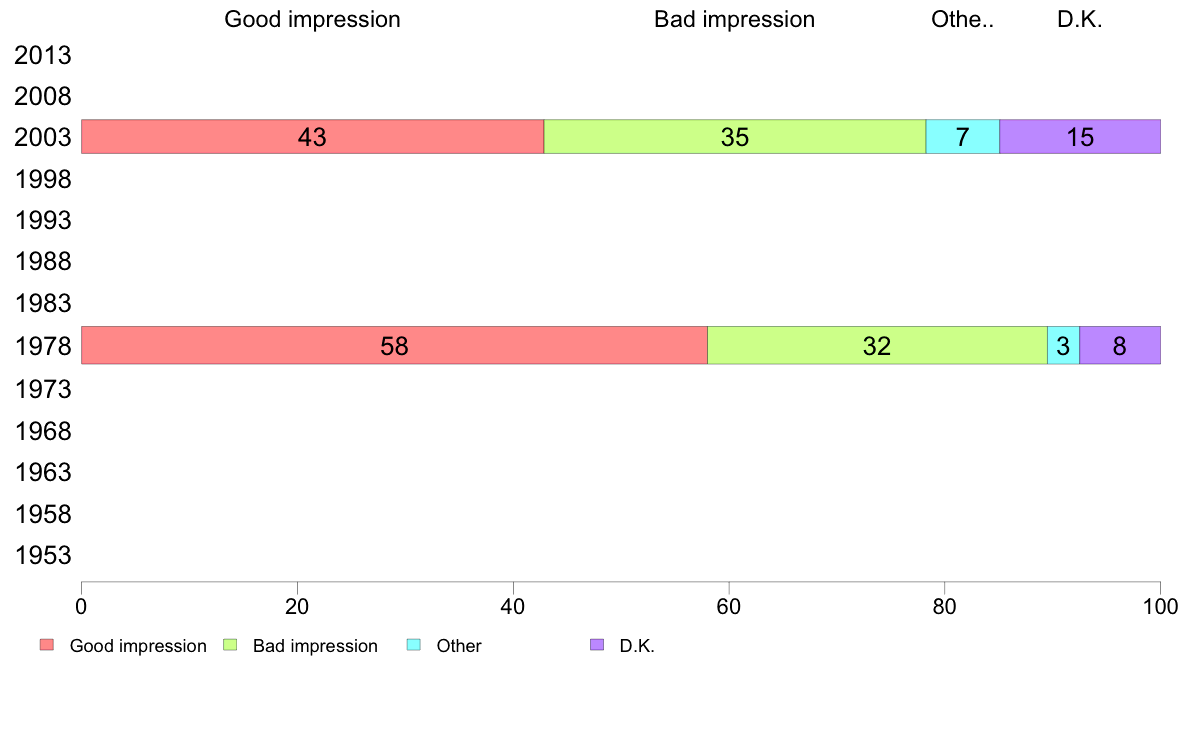The image size is (1188, 736).
Task: Select the 2003 Good impression bar labeled 43
Action: click(x=312, y=137)
